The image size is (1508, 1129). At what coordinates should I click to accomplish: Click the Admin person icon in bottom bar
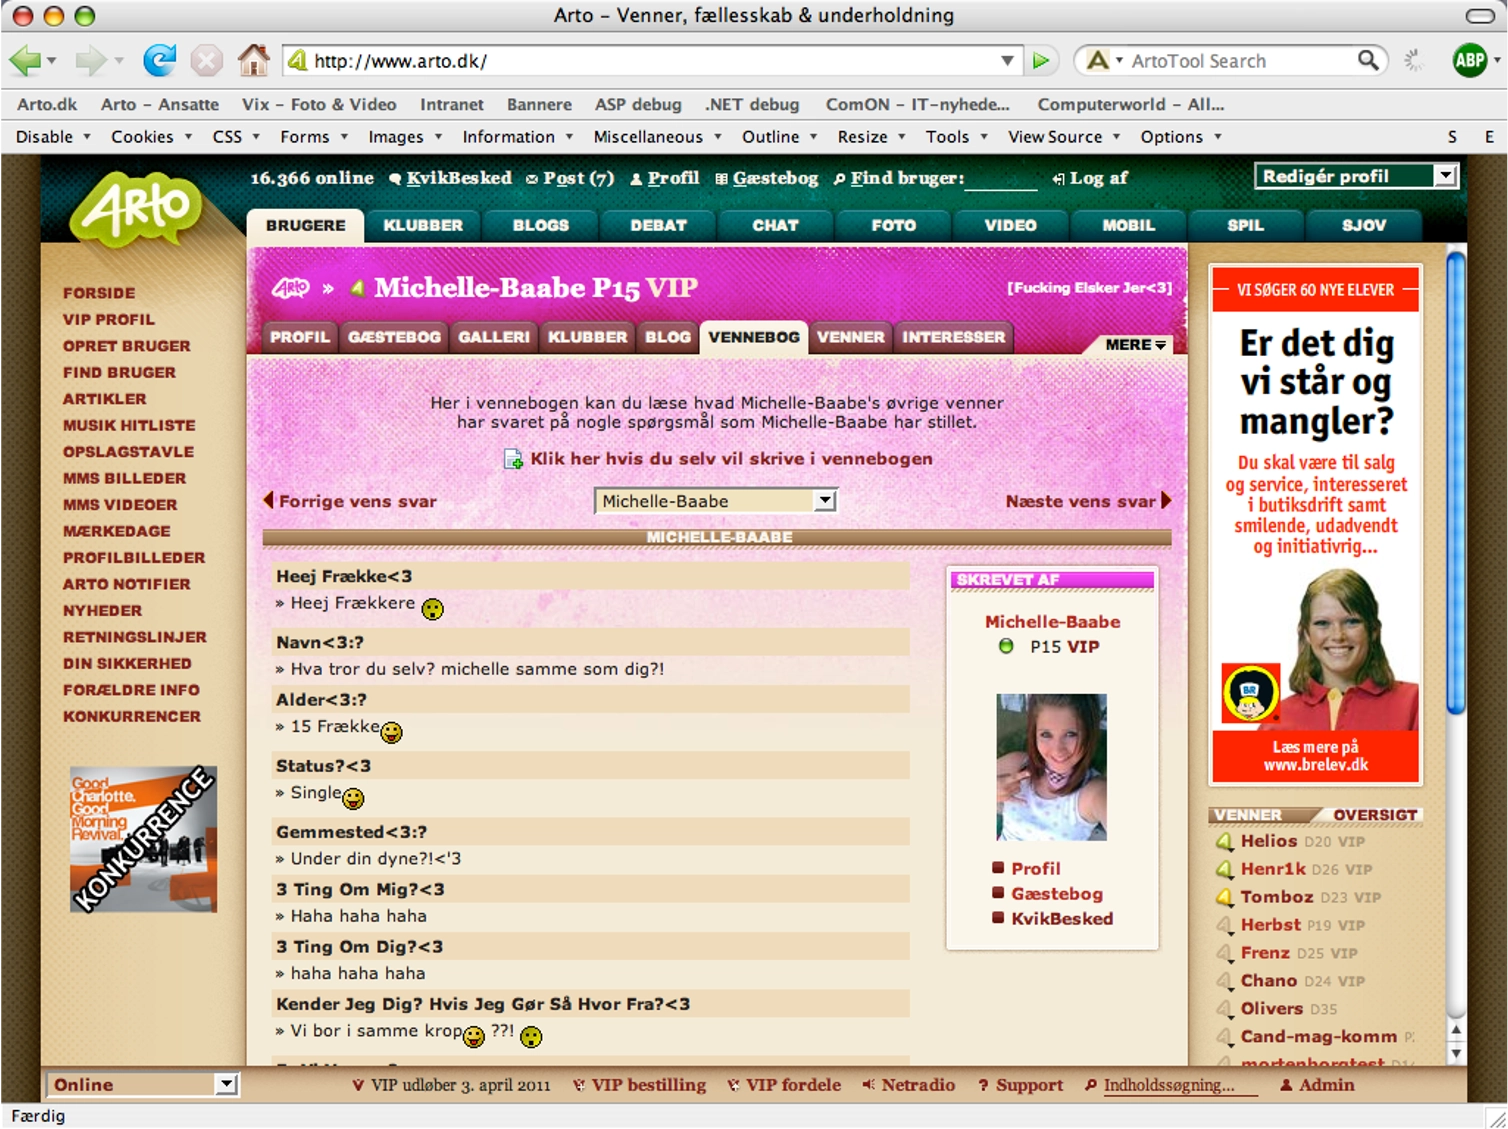pos(1286,1085)
